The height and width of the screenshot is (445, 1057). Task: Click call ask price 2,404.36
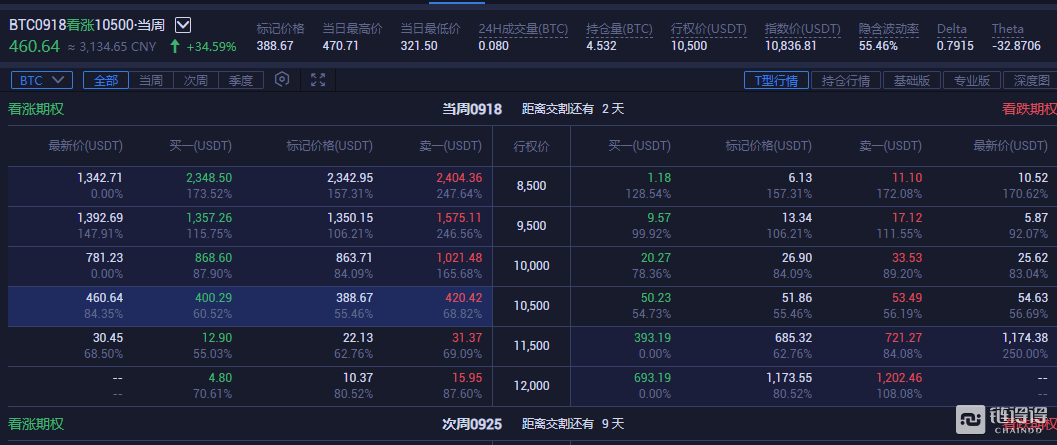click(x=458, y=178)
